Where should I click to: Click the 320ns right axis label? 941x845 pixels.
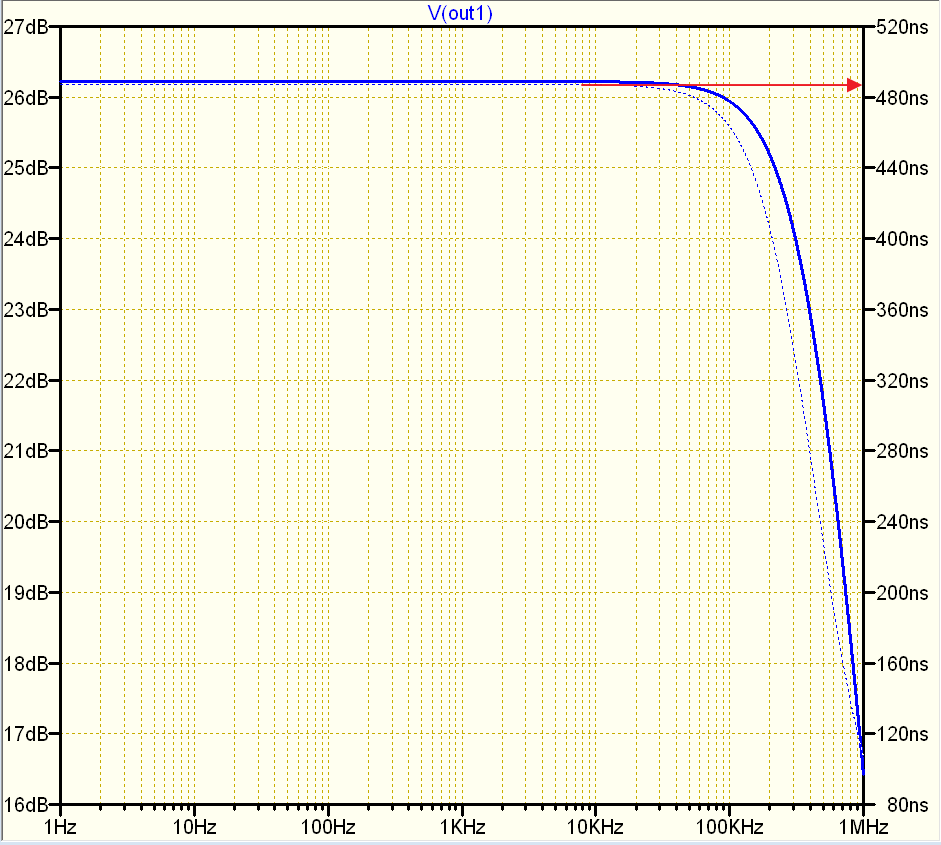pyautogui.click(x=902, y=380)
